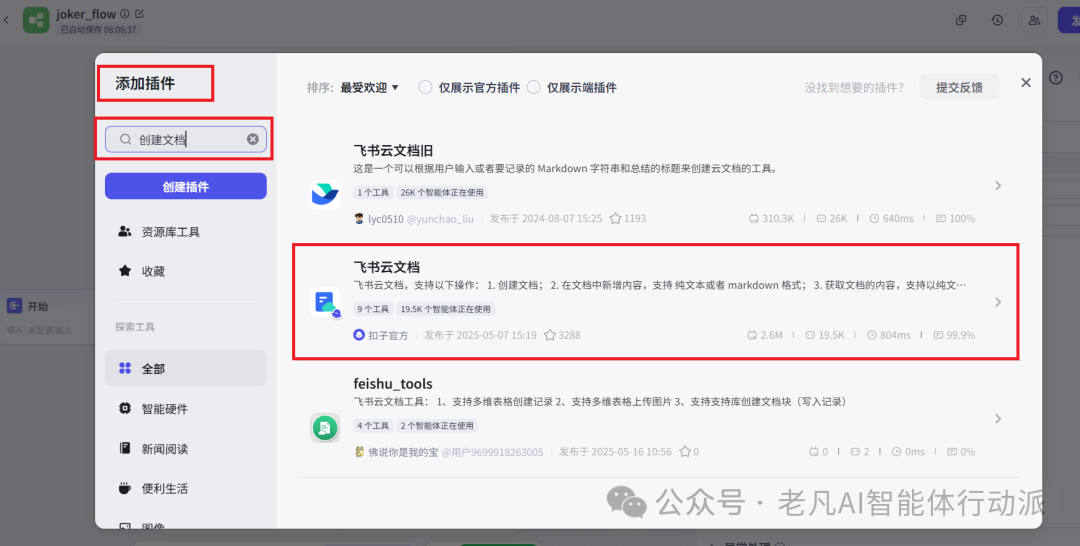Click the 提交反馈 button
Screen dimensions: 1080x546
(959, 87)
